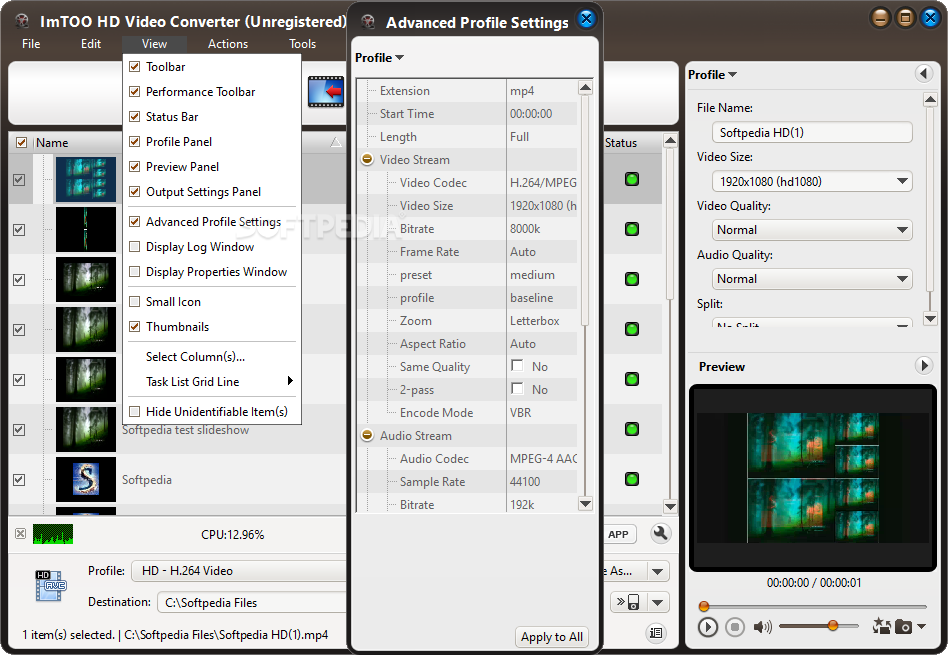Stop the preview playback

(x=735, y=627)
